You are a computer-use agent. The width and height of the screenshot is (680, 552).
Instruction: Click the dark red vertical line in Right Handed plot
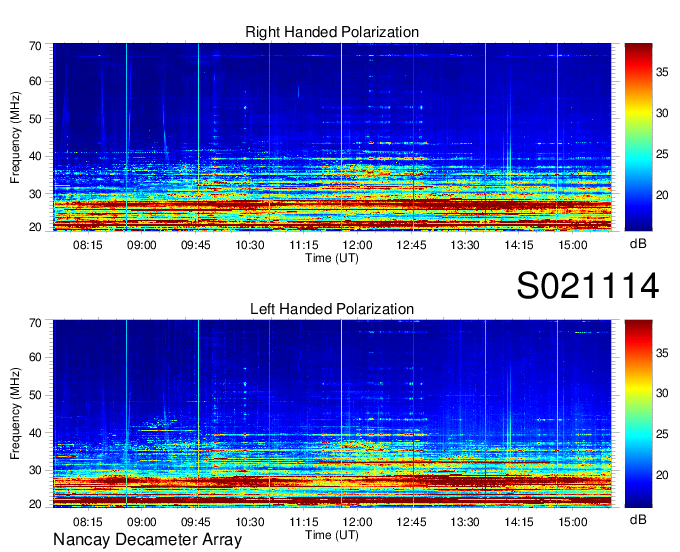tap(413, 137)
